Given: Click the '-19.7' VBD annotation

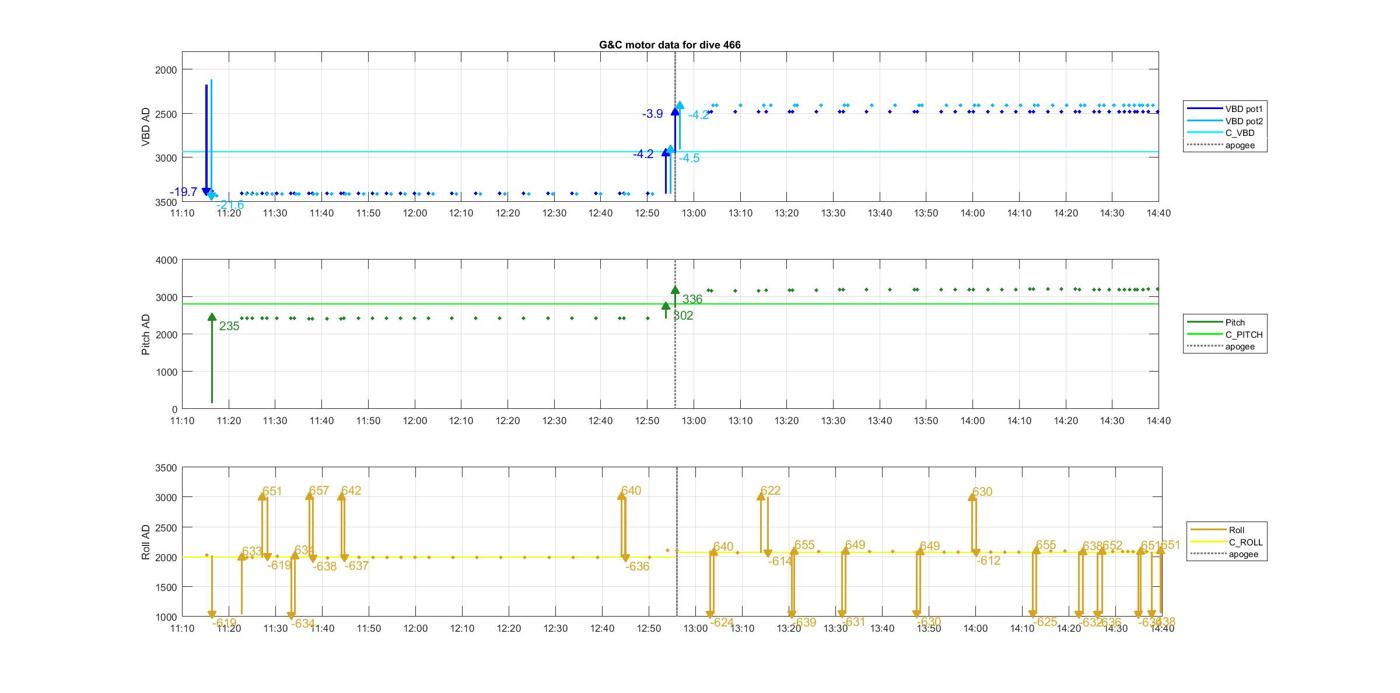Looking at the screenshot, I should coord(184,192).
